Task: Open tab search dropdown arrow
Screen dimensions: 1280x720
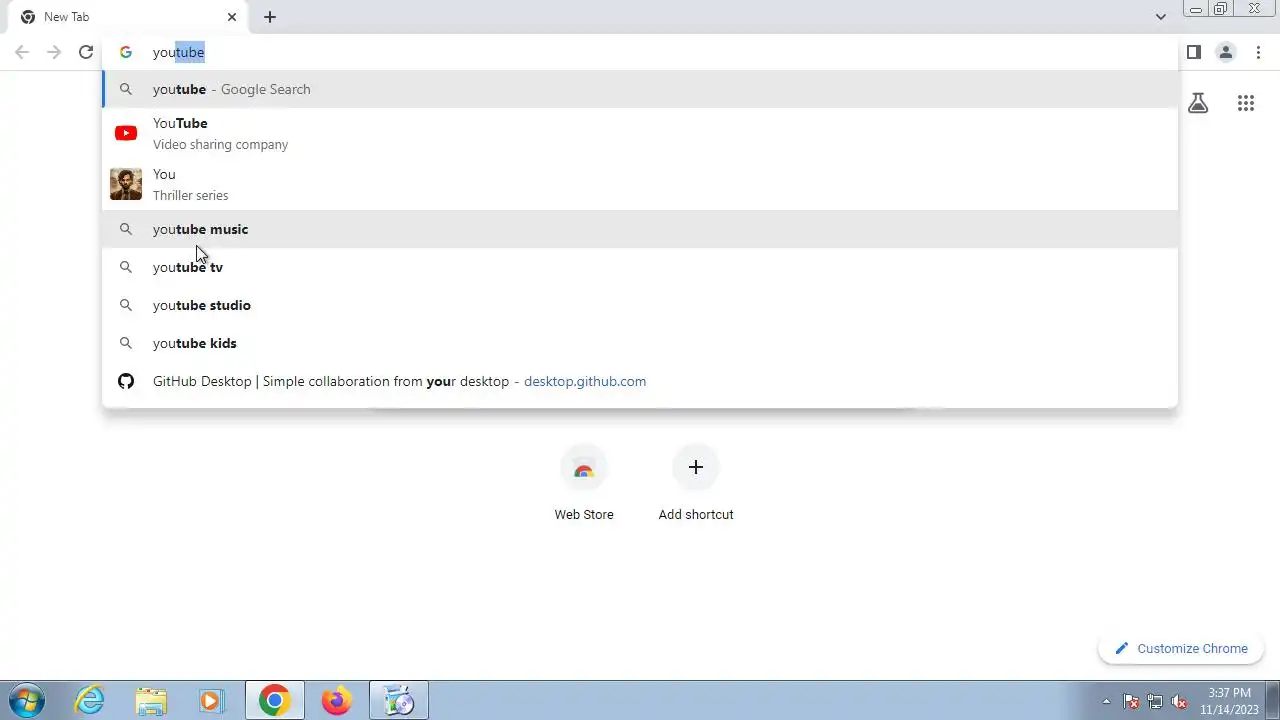Action: coord(1160,17)
